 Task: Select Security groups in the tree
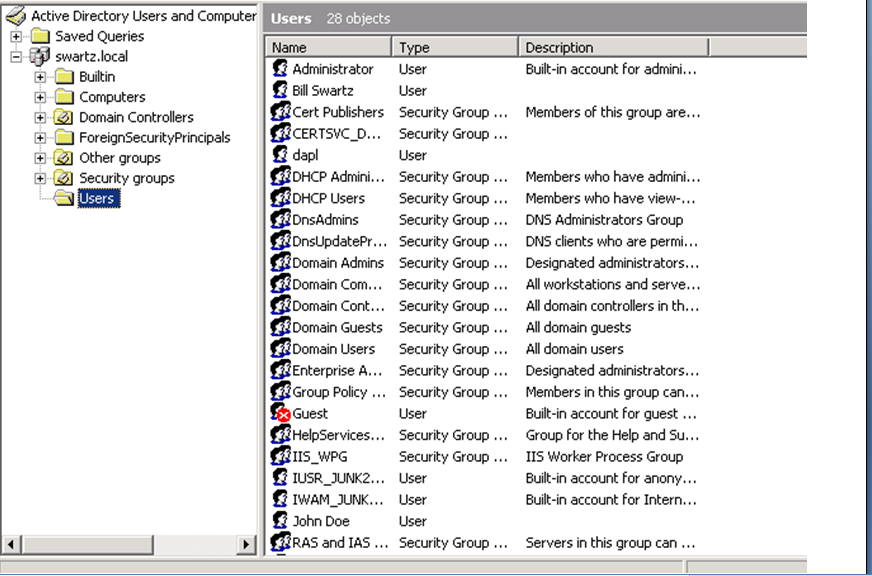[127, 178]
